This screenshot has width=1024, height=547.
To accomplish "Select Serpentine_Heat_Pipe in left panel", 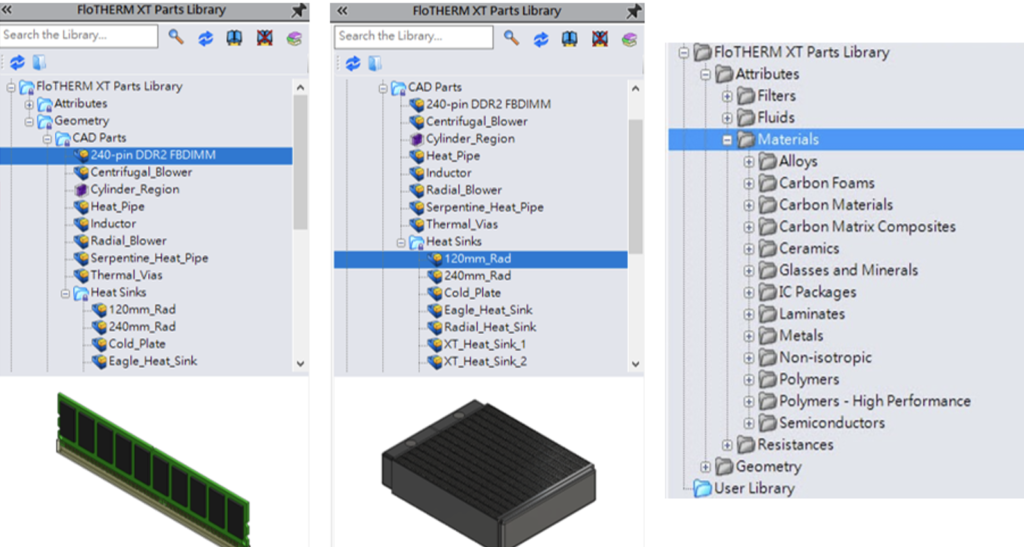I will [149, 258].
